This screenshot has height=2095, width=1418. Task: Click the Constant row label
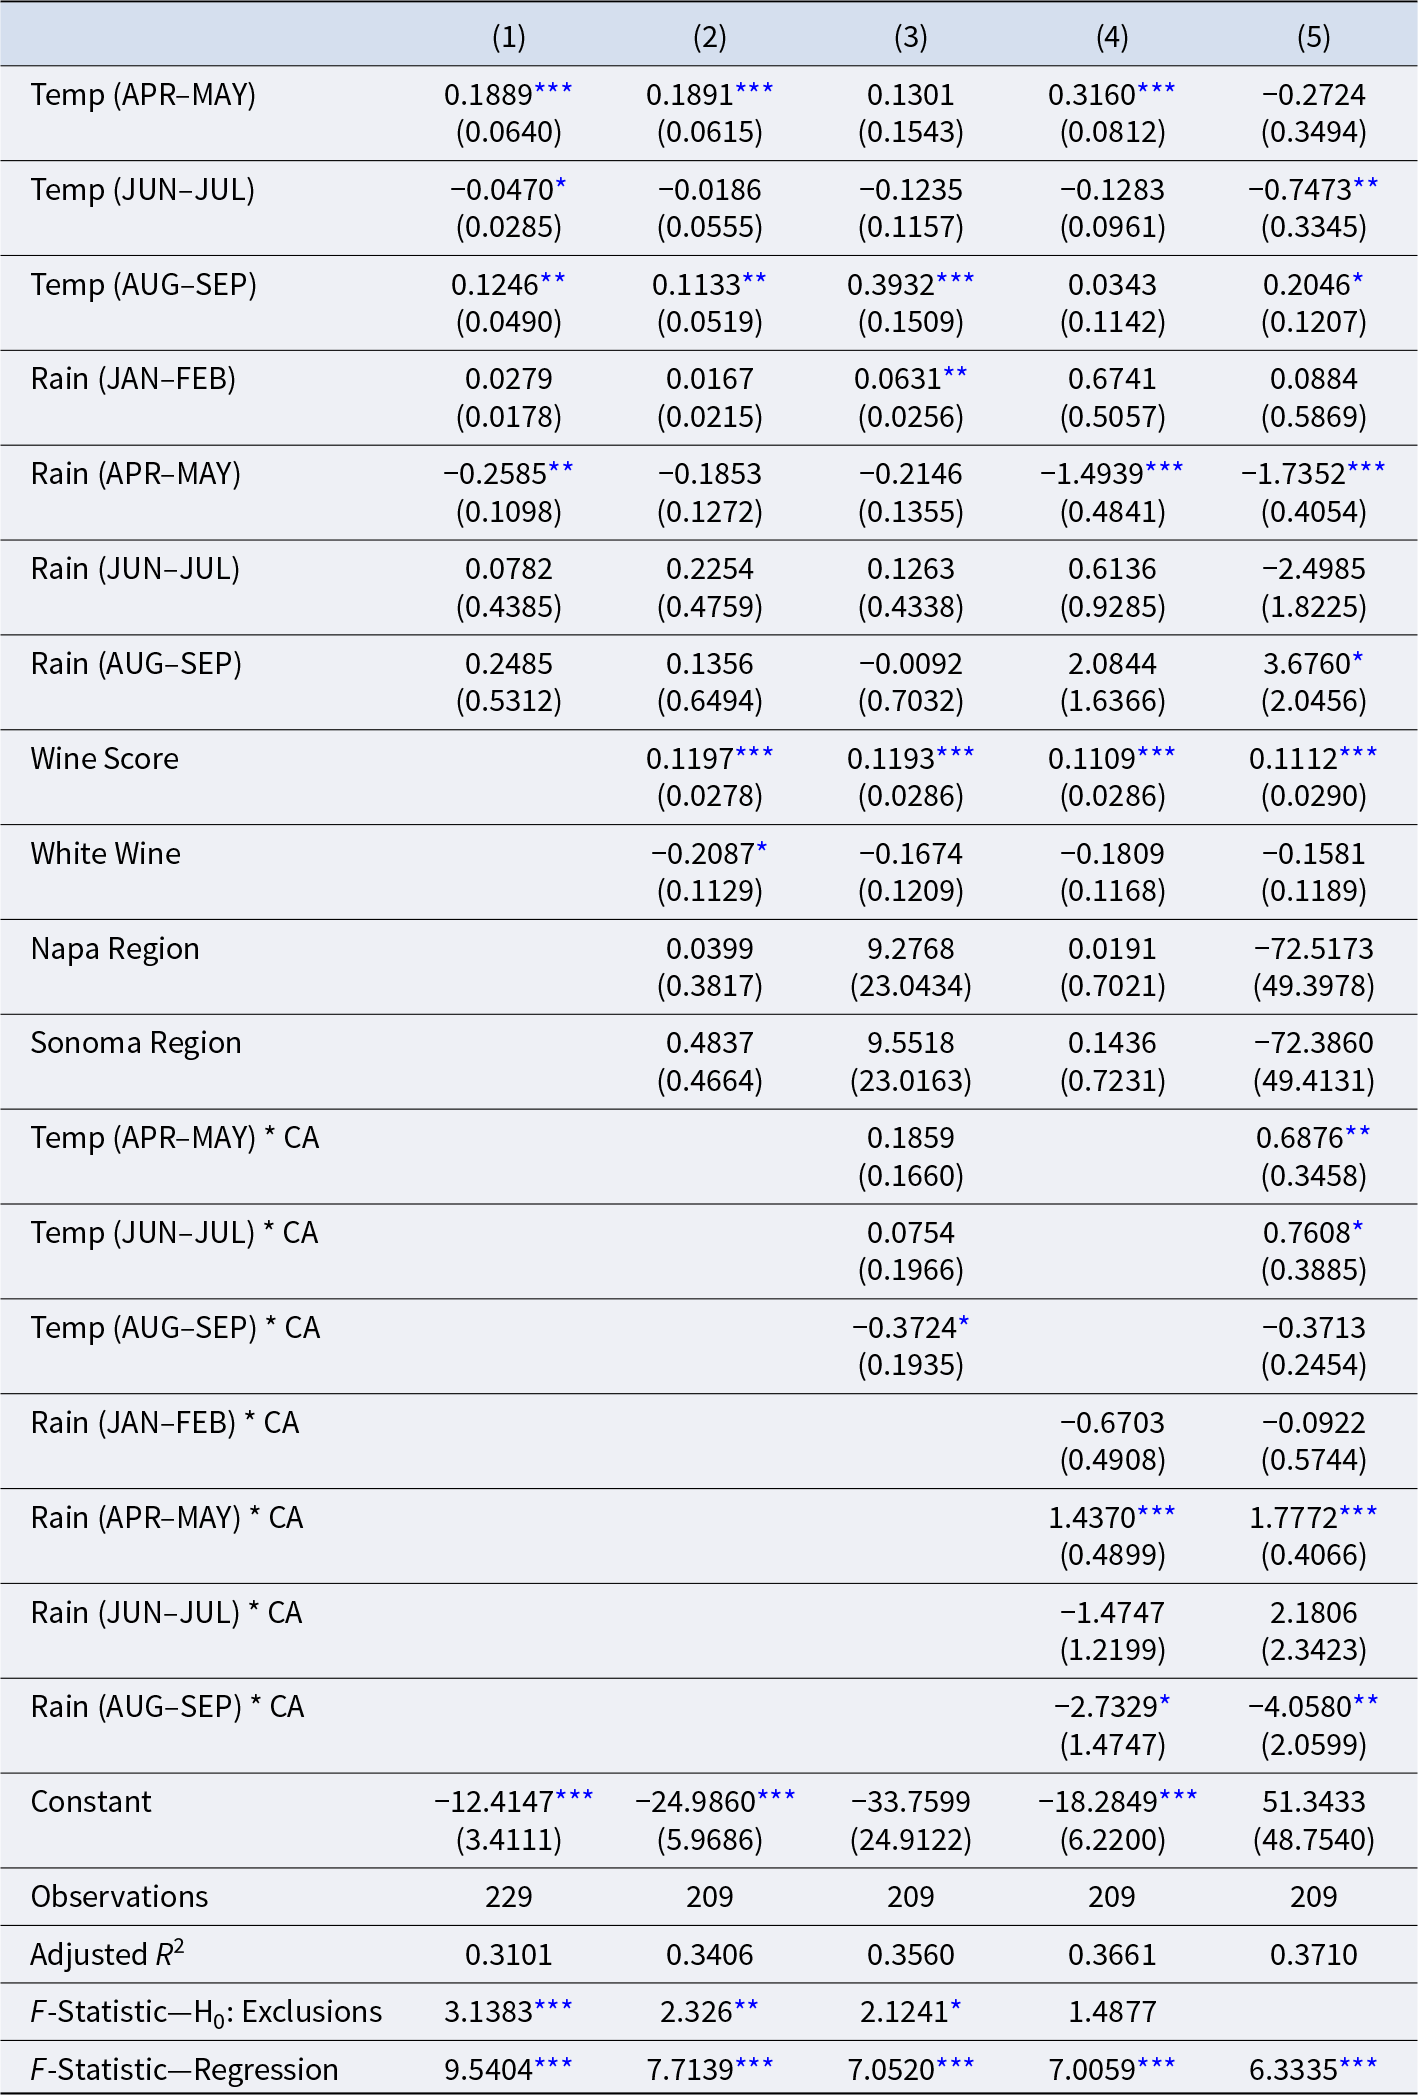pyautogui.click(x=91, y=1802)
